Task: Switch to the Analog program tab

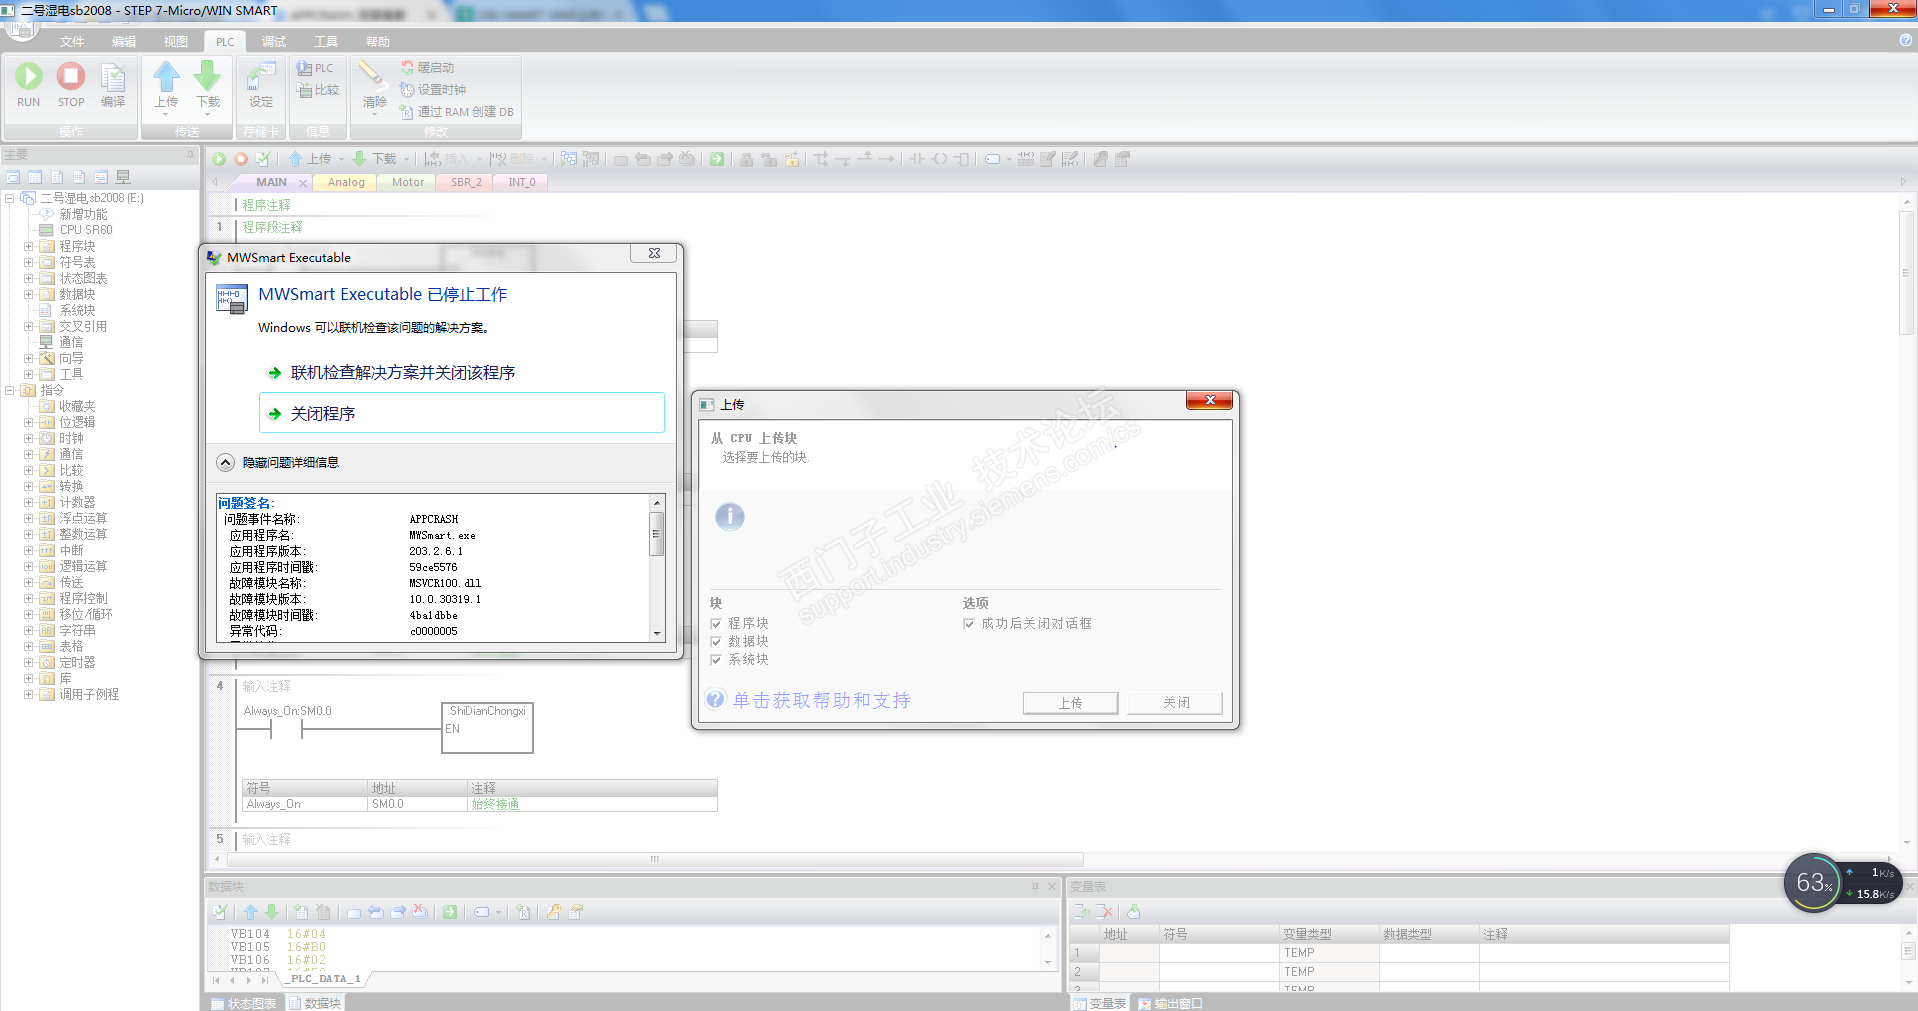Action: 346,182
